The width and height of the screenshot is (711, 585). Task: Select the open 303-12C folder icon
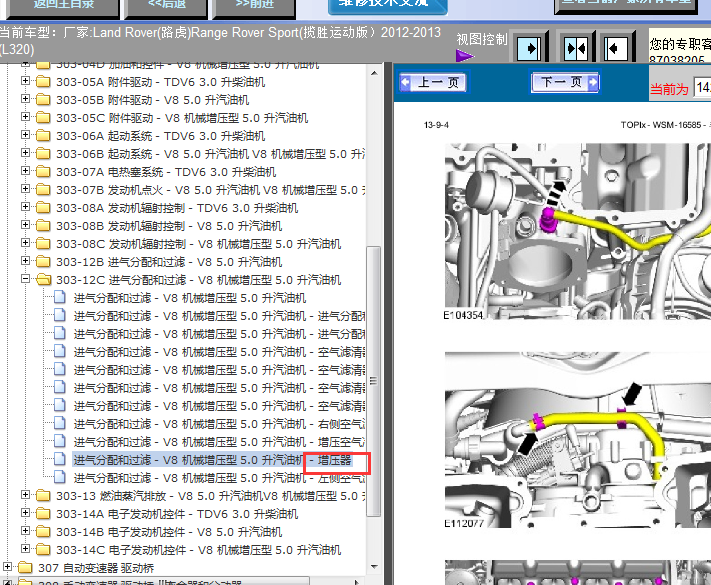pyautogui.click(x=44, y=280)
